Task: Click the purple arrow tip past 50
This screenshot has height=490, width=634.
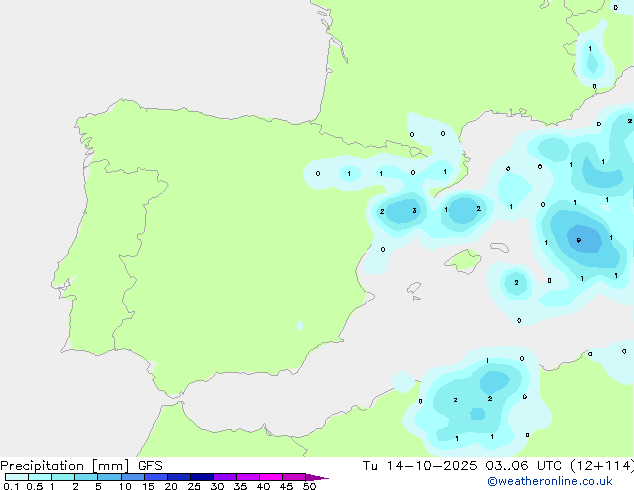Action: click(317, 477)
